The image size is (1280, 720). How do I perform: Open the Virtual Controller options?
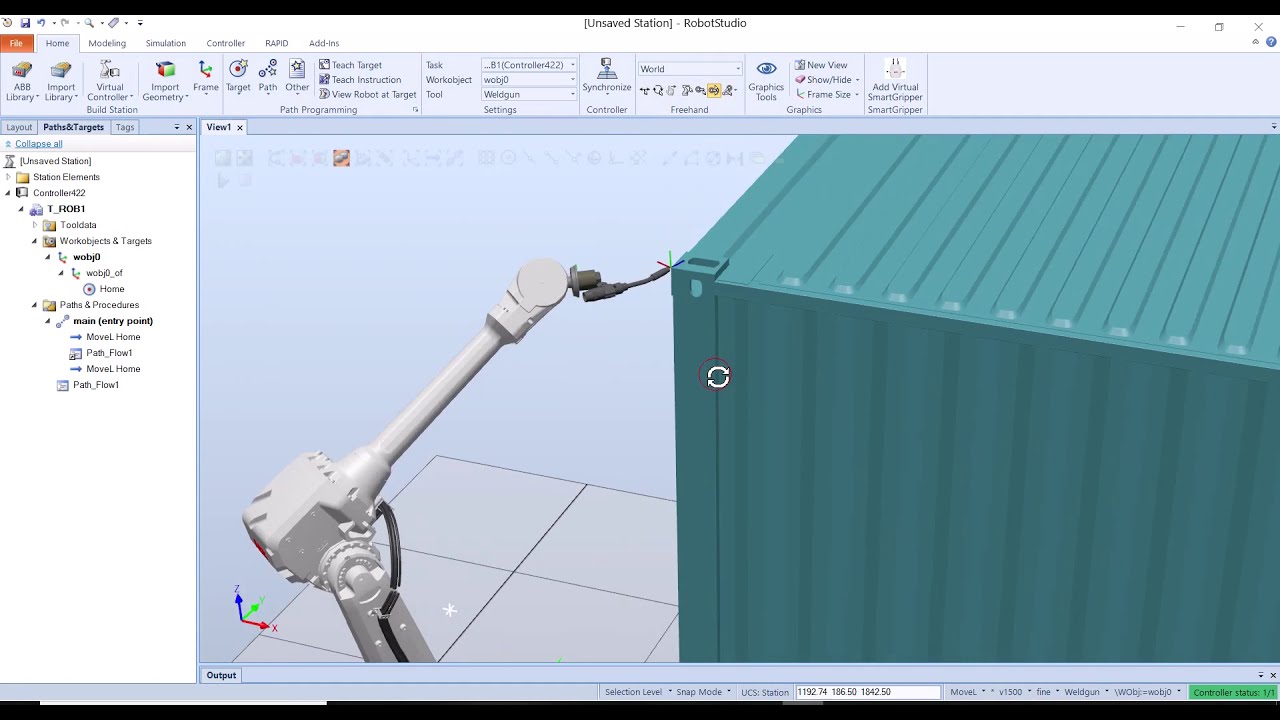pyautogui.click(x=110, y=81)
